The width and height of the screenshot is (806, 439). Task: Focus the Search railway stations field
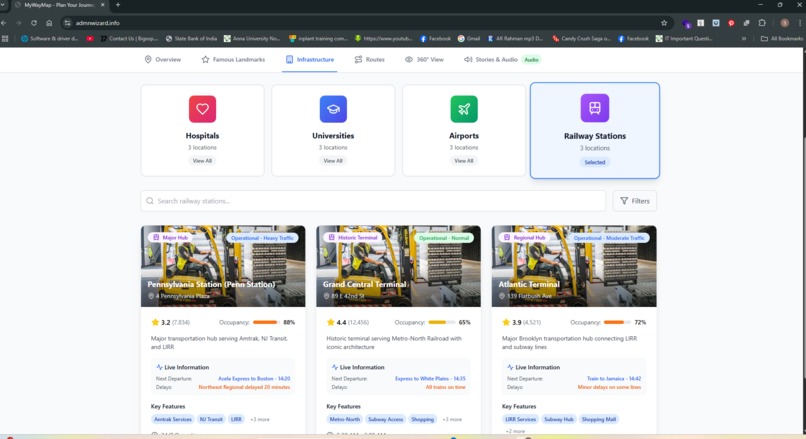tap(373, 201)
